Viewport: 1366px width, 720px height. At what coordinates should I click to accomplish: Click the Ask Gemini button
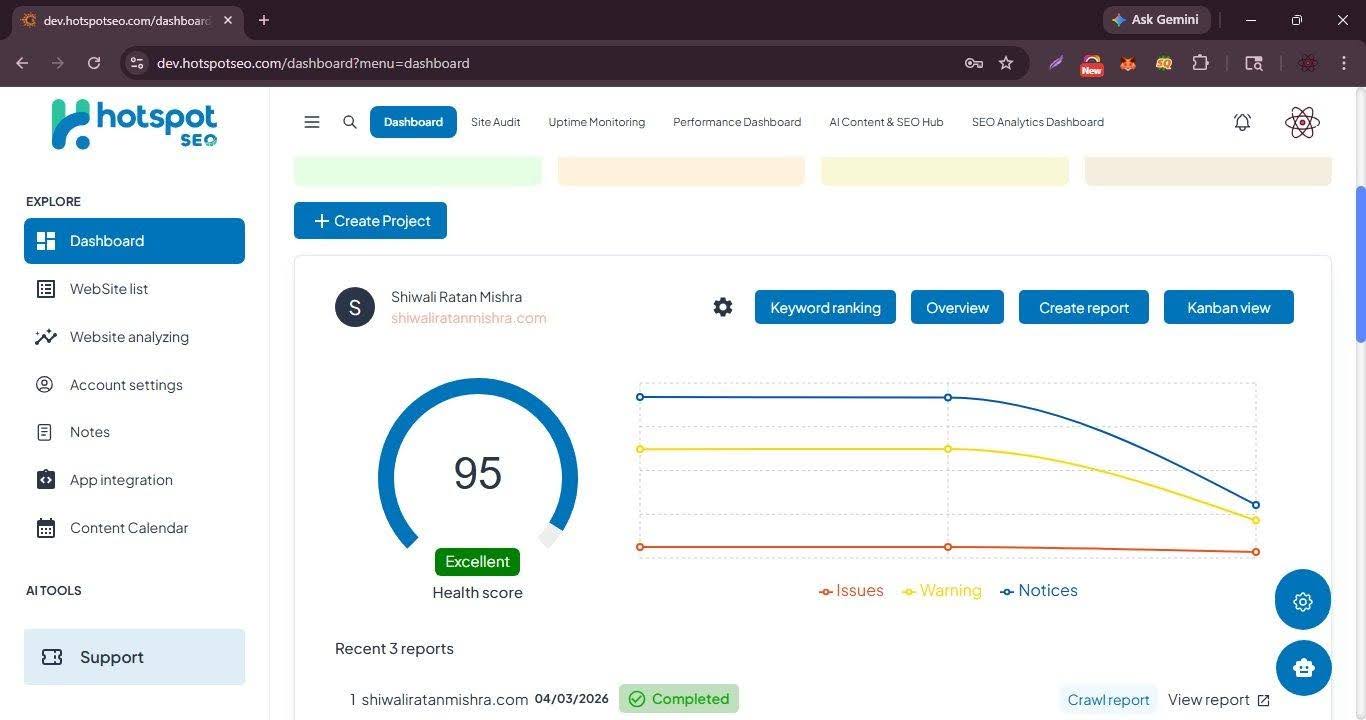1157,20
